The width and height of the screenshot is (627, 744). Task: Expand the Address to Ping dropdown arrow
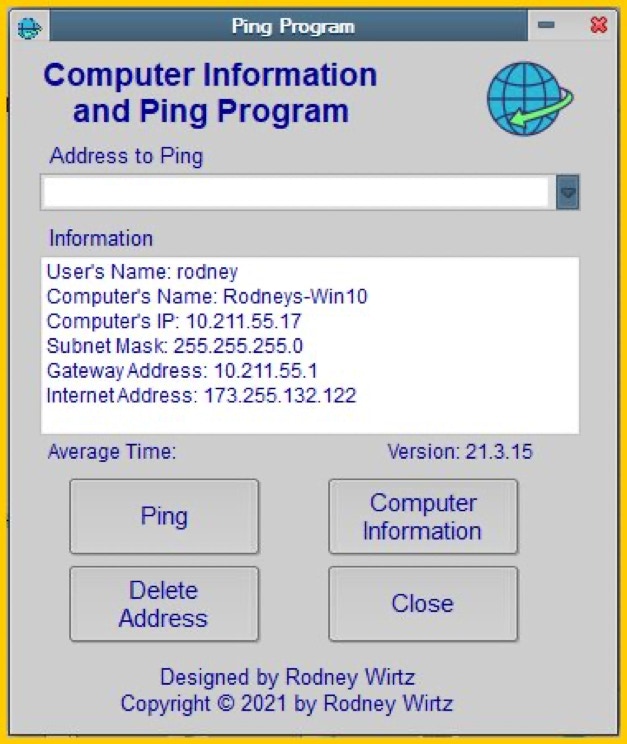(x=567, y=192)
